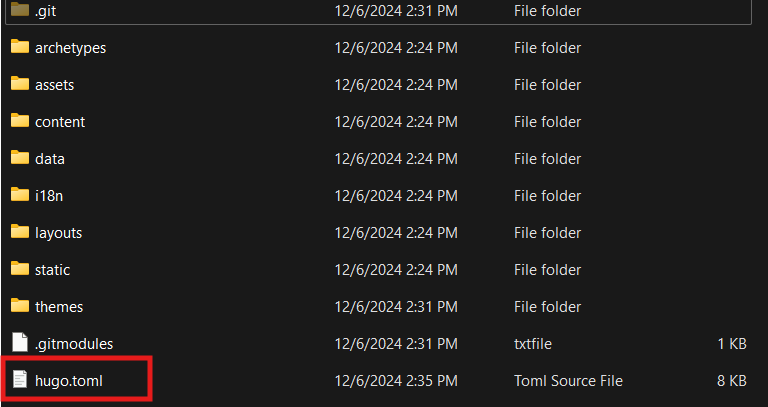Viewport: 768px width, 407px height.
Task: Click the 8 KB file size
Action: pos(732,381)
